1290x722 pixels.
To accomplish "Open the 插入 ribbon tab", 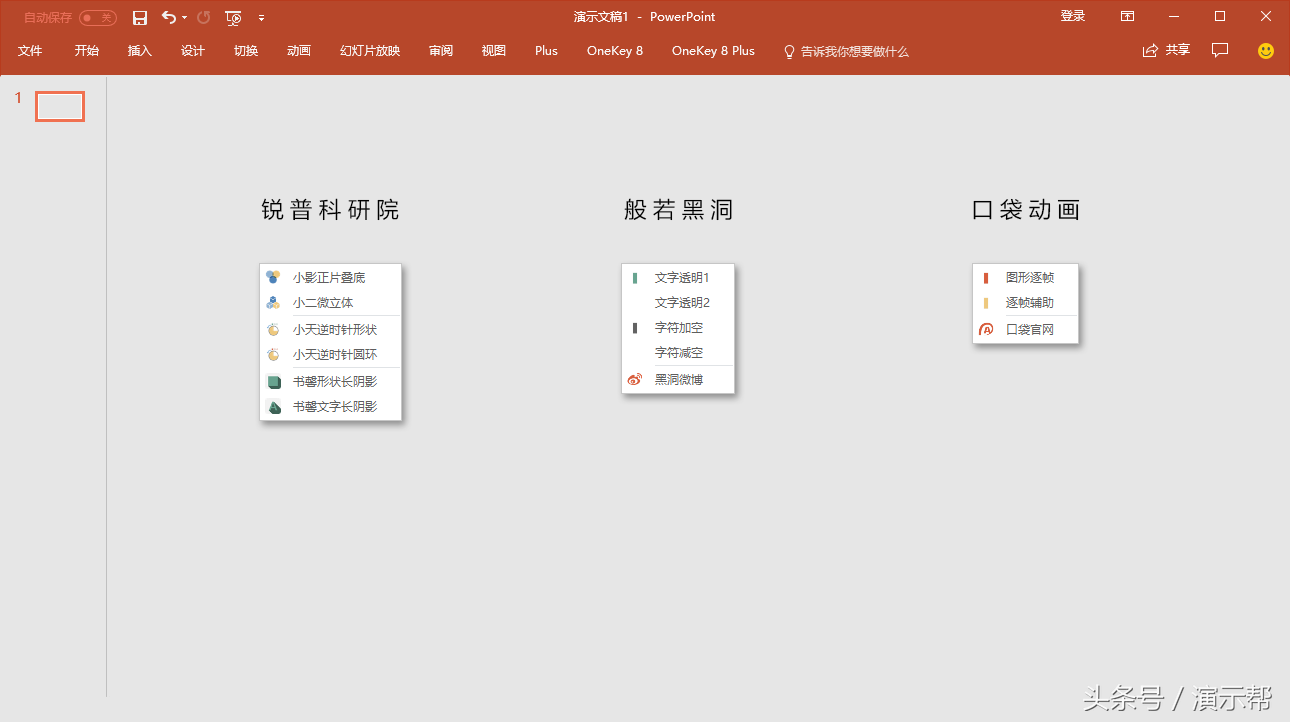I will (140, 51).
